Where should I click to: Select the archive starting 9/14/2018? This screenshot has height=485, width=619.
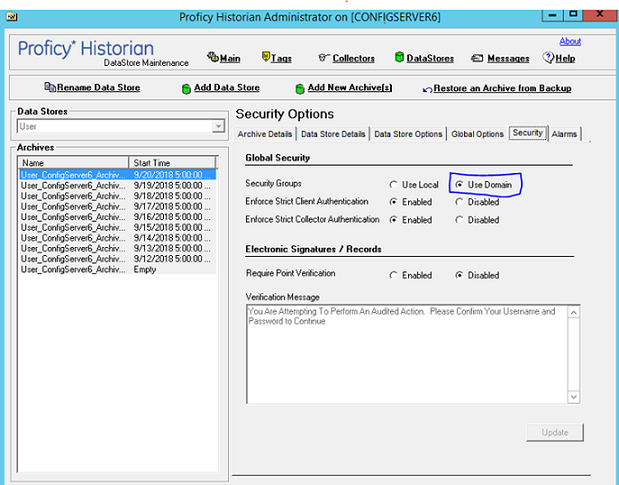tap(117, 238)
